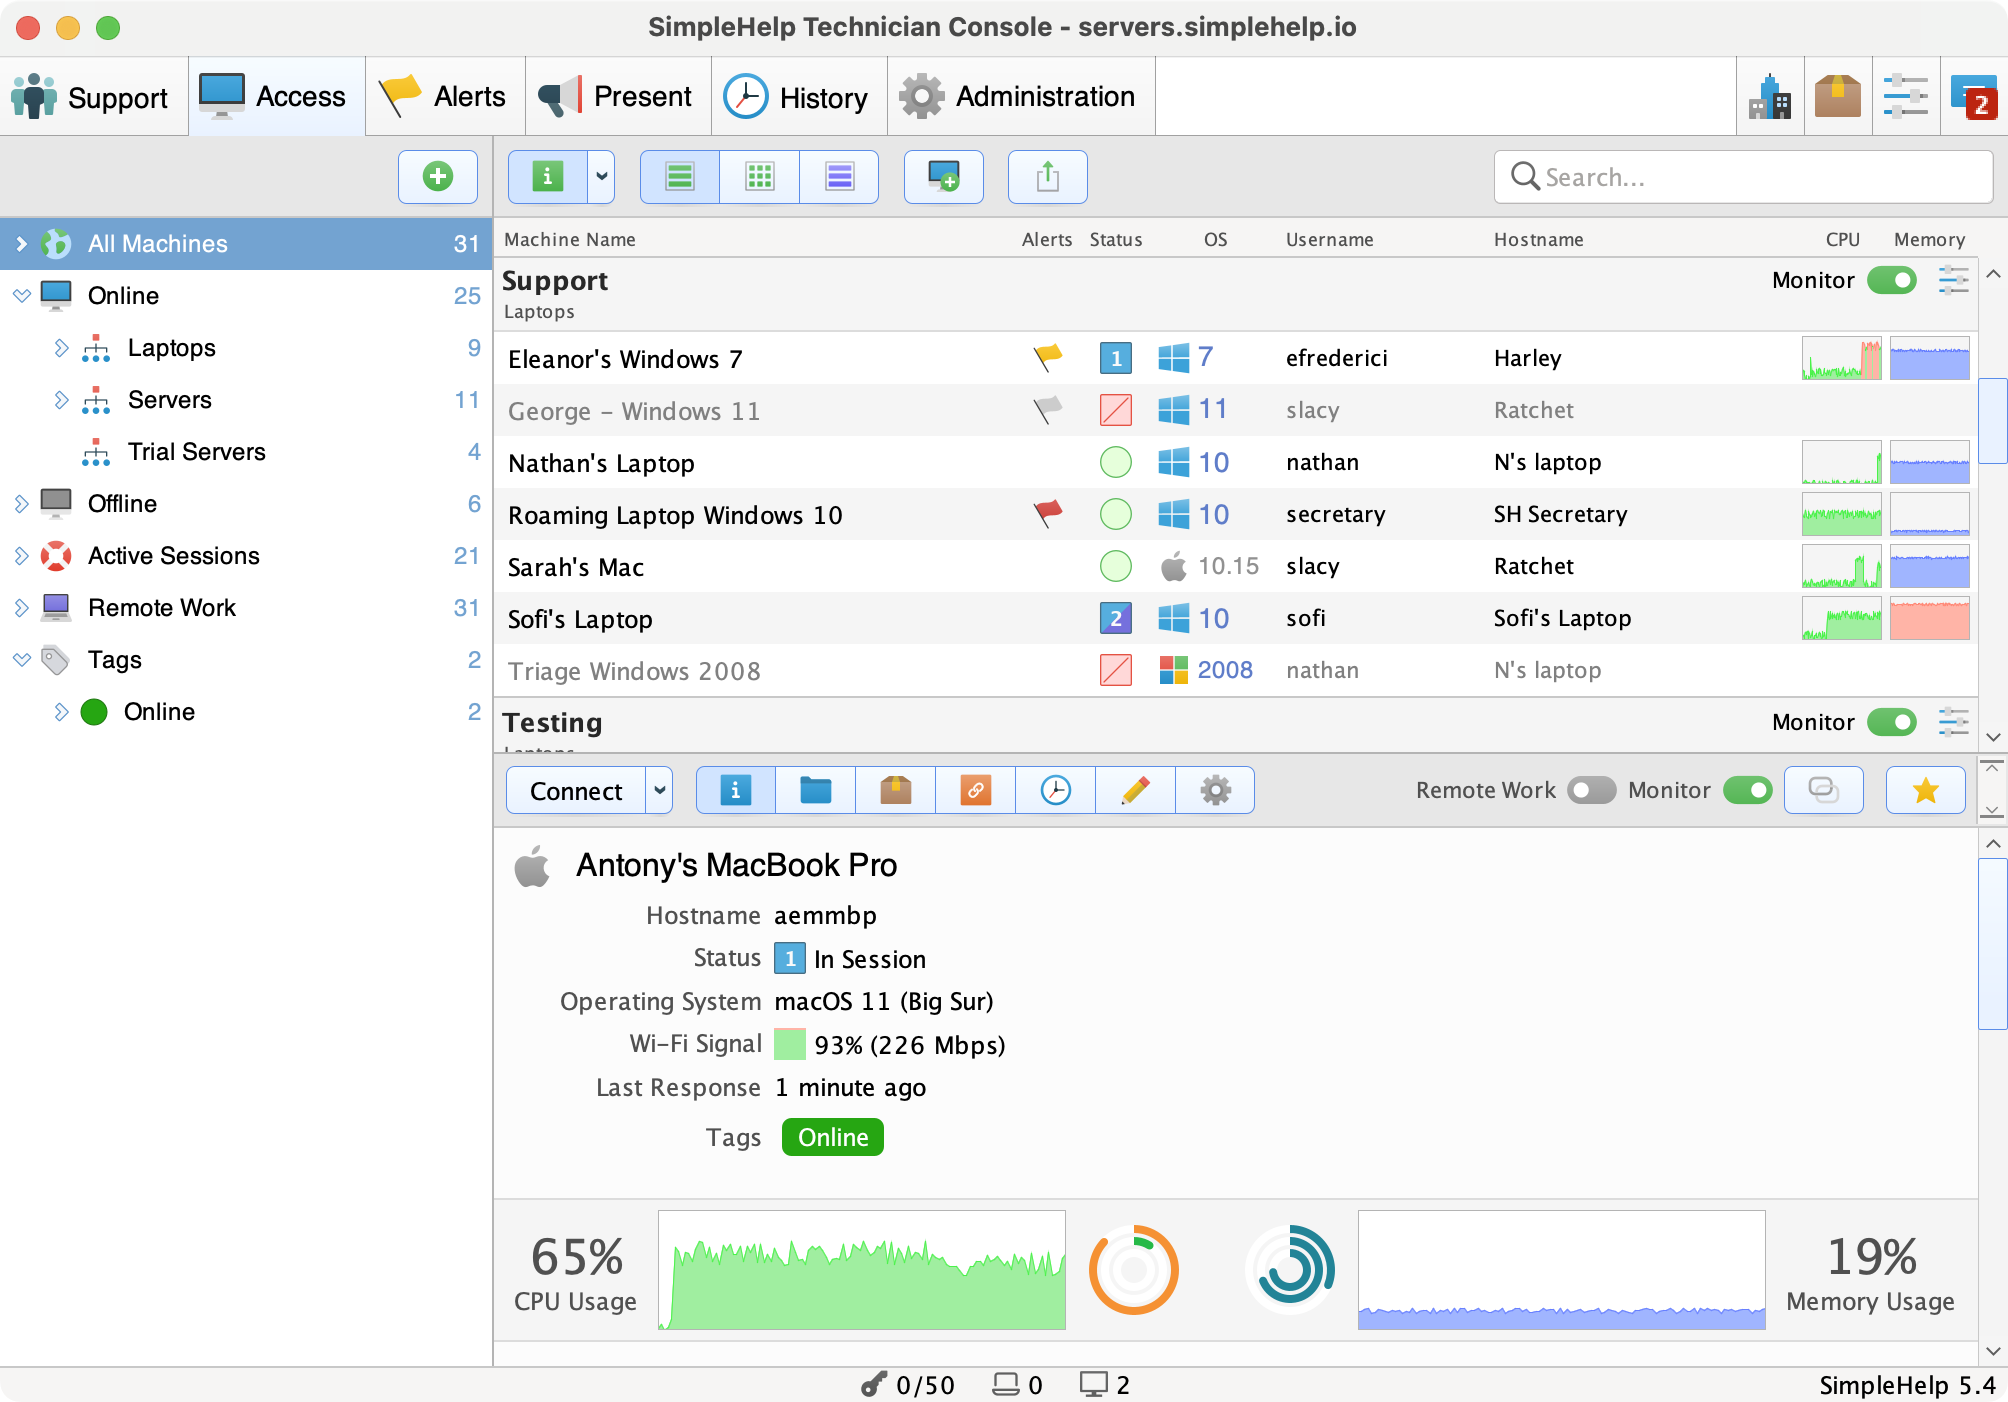
Task: Expand the Servers tree node
Action: click(61, 400)
